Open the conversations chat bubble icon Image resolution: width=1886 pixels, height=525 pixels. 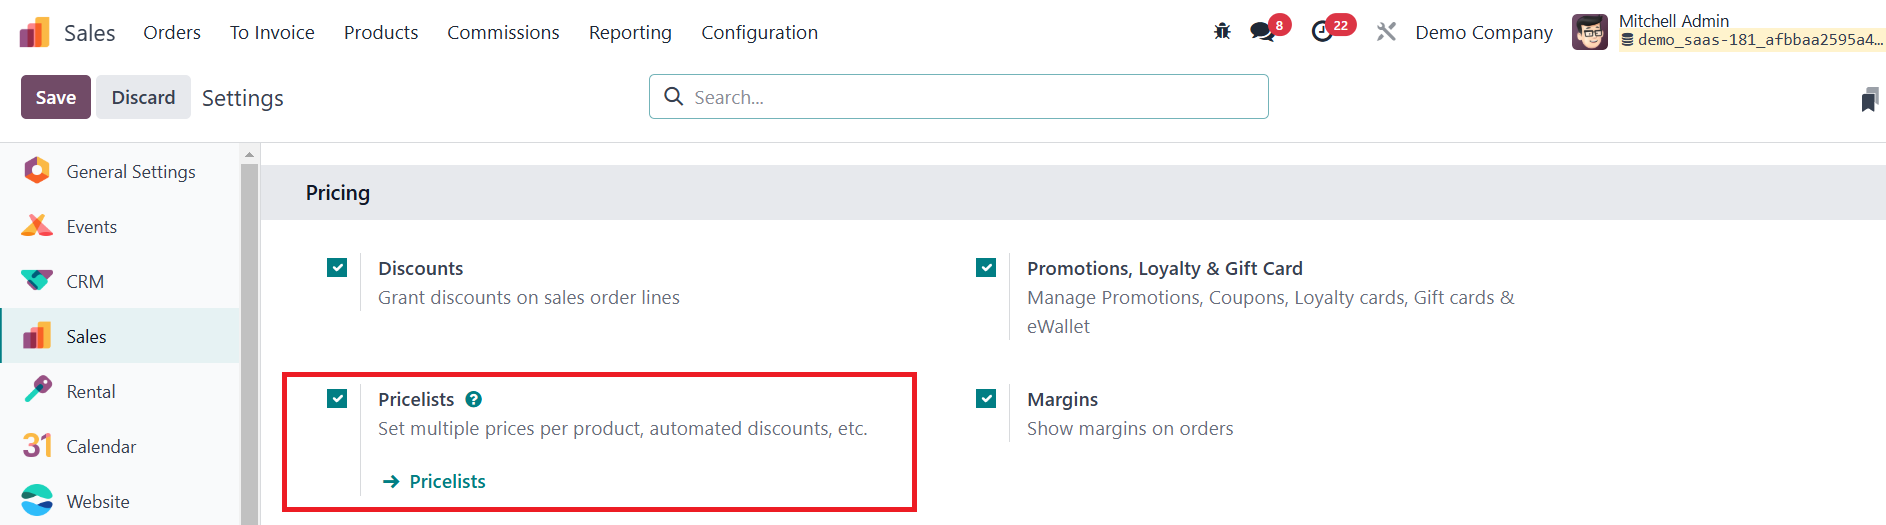tap(1263, 32)
